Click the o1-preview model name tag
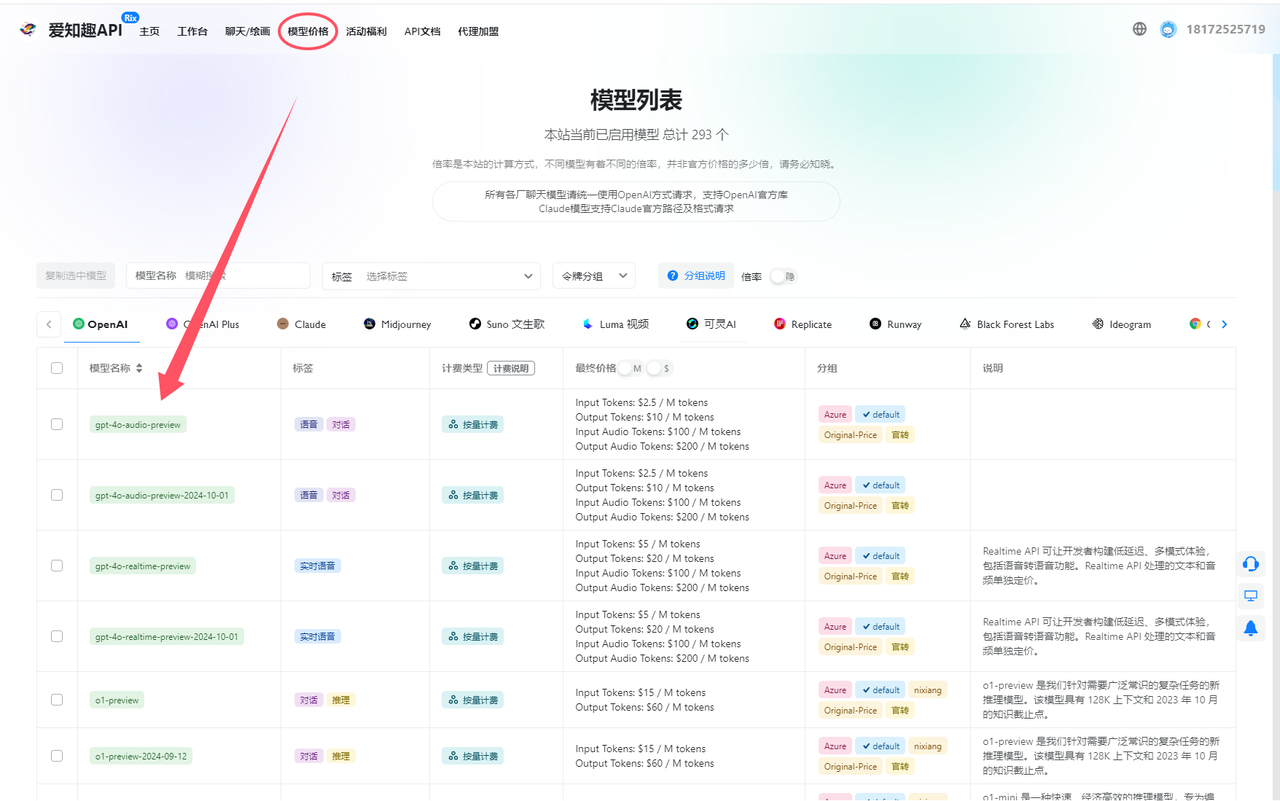Screen dimensions: 1280x801 point(117,700)
